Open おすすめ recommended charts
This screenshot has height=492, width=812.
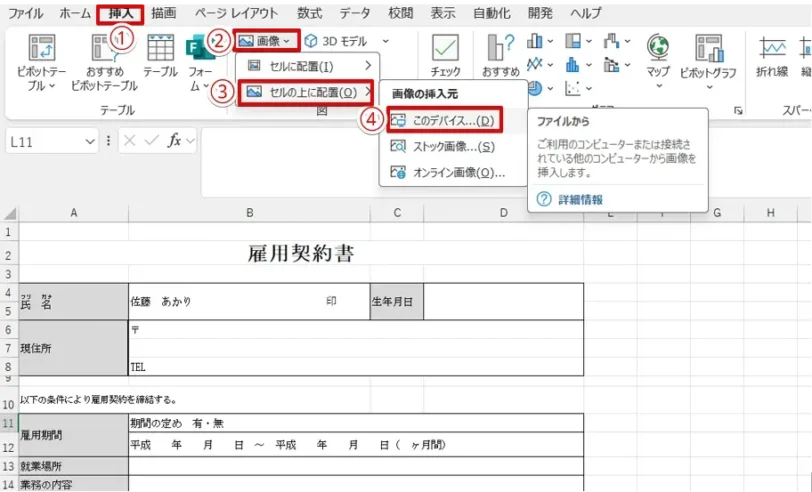pos(501,55)
